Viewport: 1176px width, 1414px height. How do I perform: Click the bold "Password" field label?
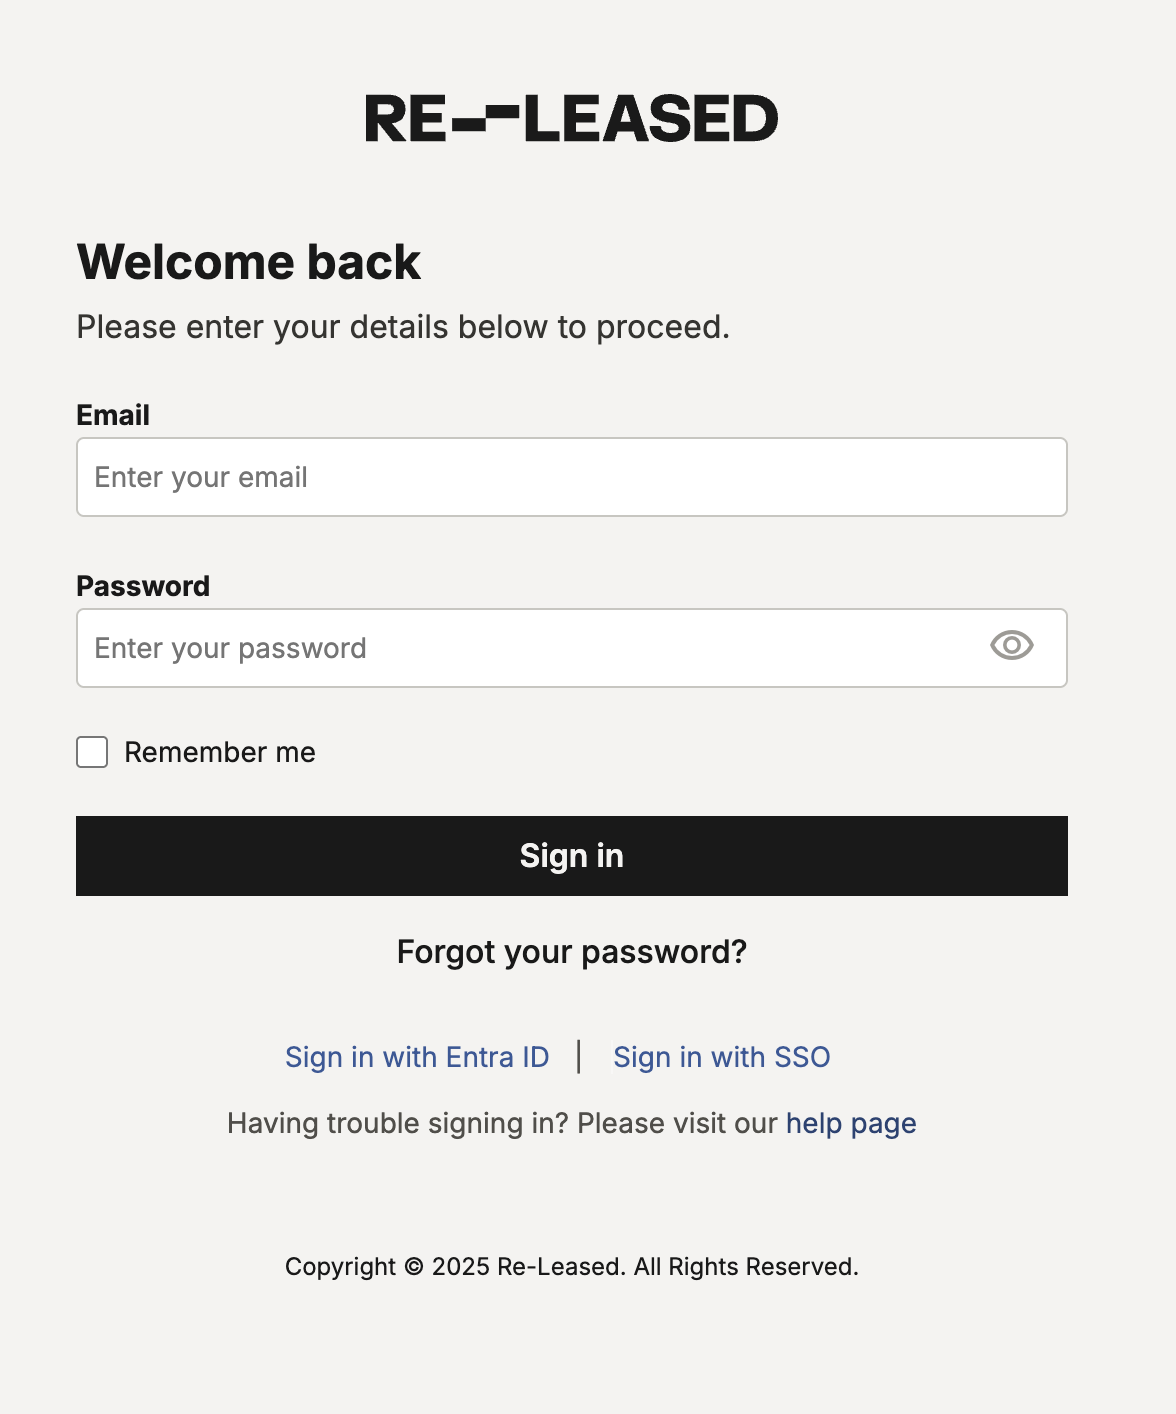pyautogui.click(x=143, y=586)
